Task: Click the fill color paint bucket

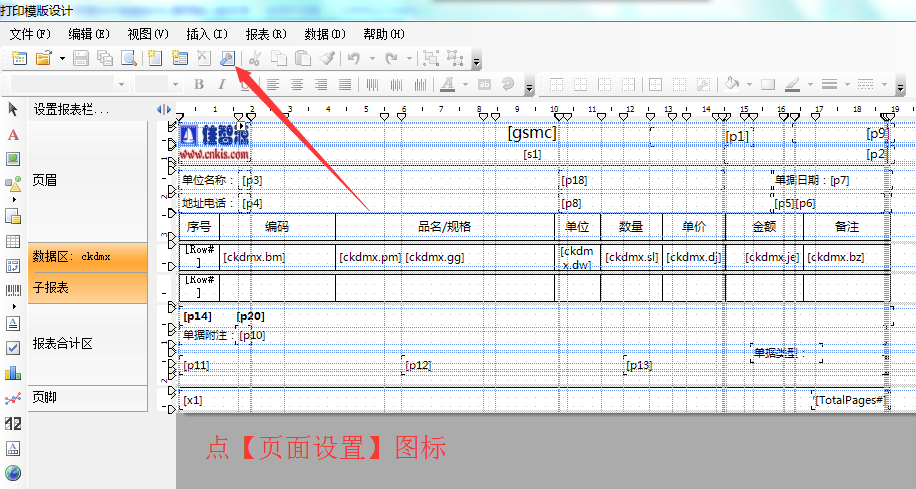Action: tap(732, 84)
